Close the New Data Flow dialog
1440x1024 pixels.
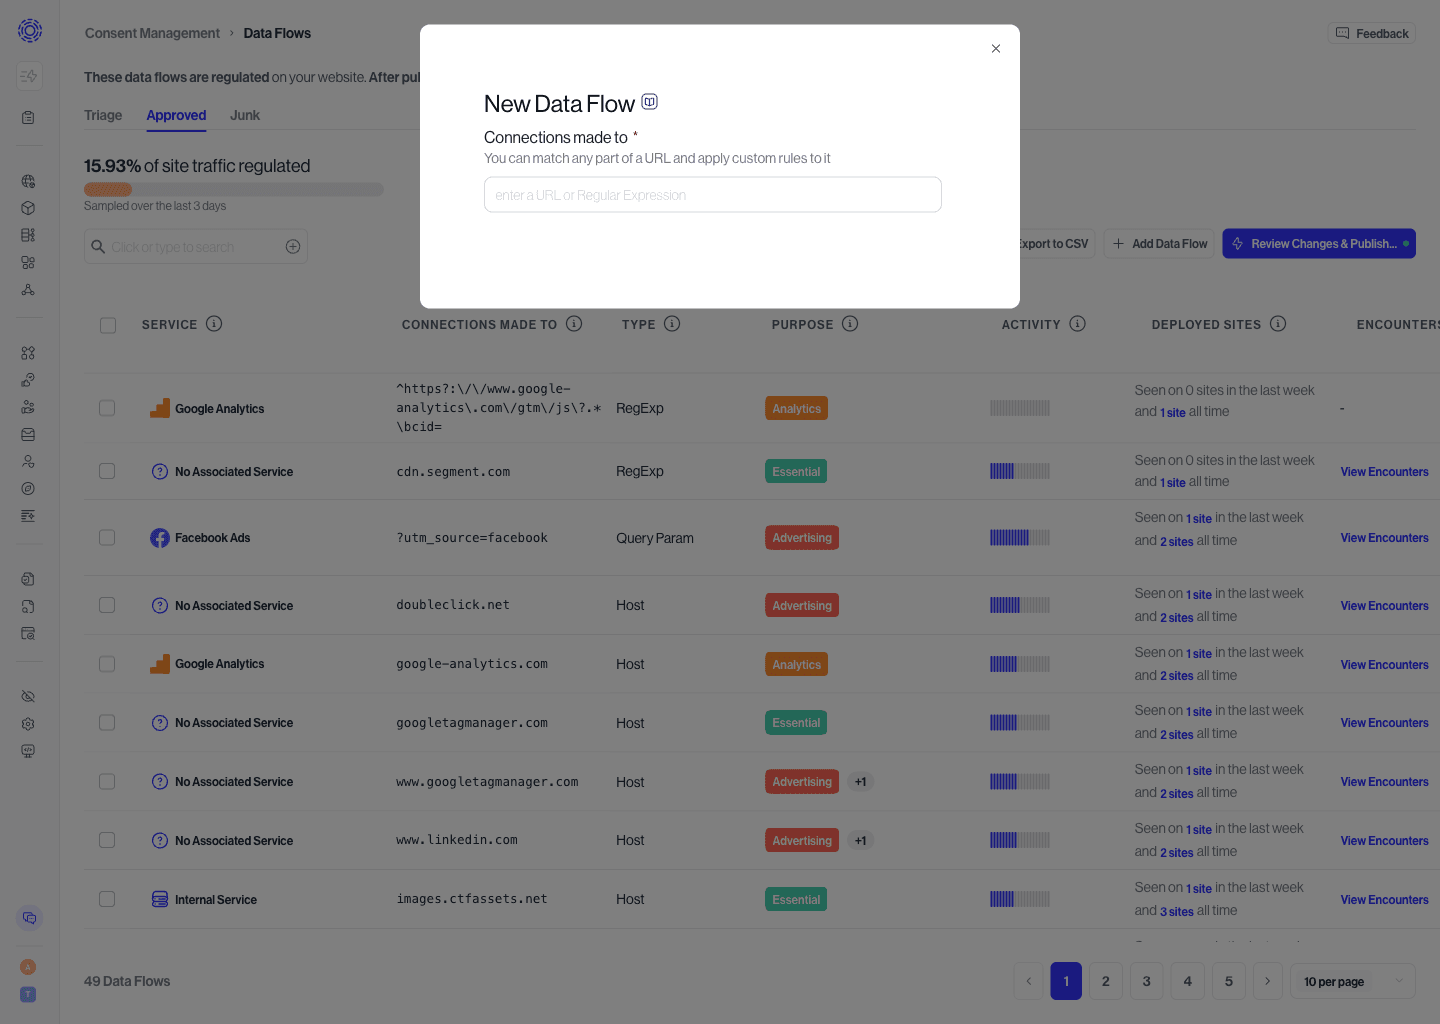tap(996, 48)
